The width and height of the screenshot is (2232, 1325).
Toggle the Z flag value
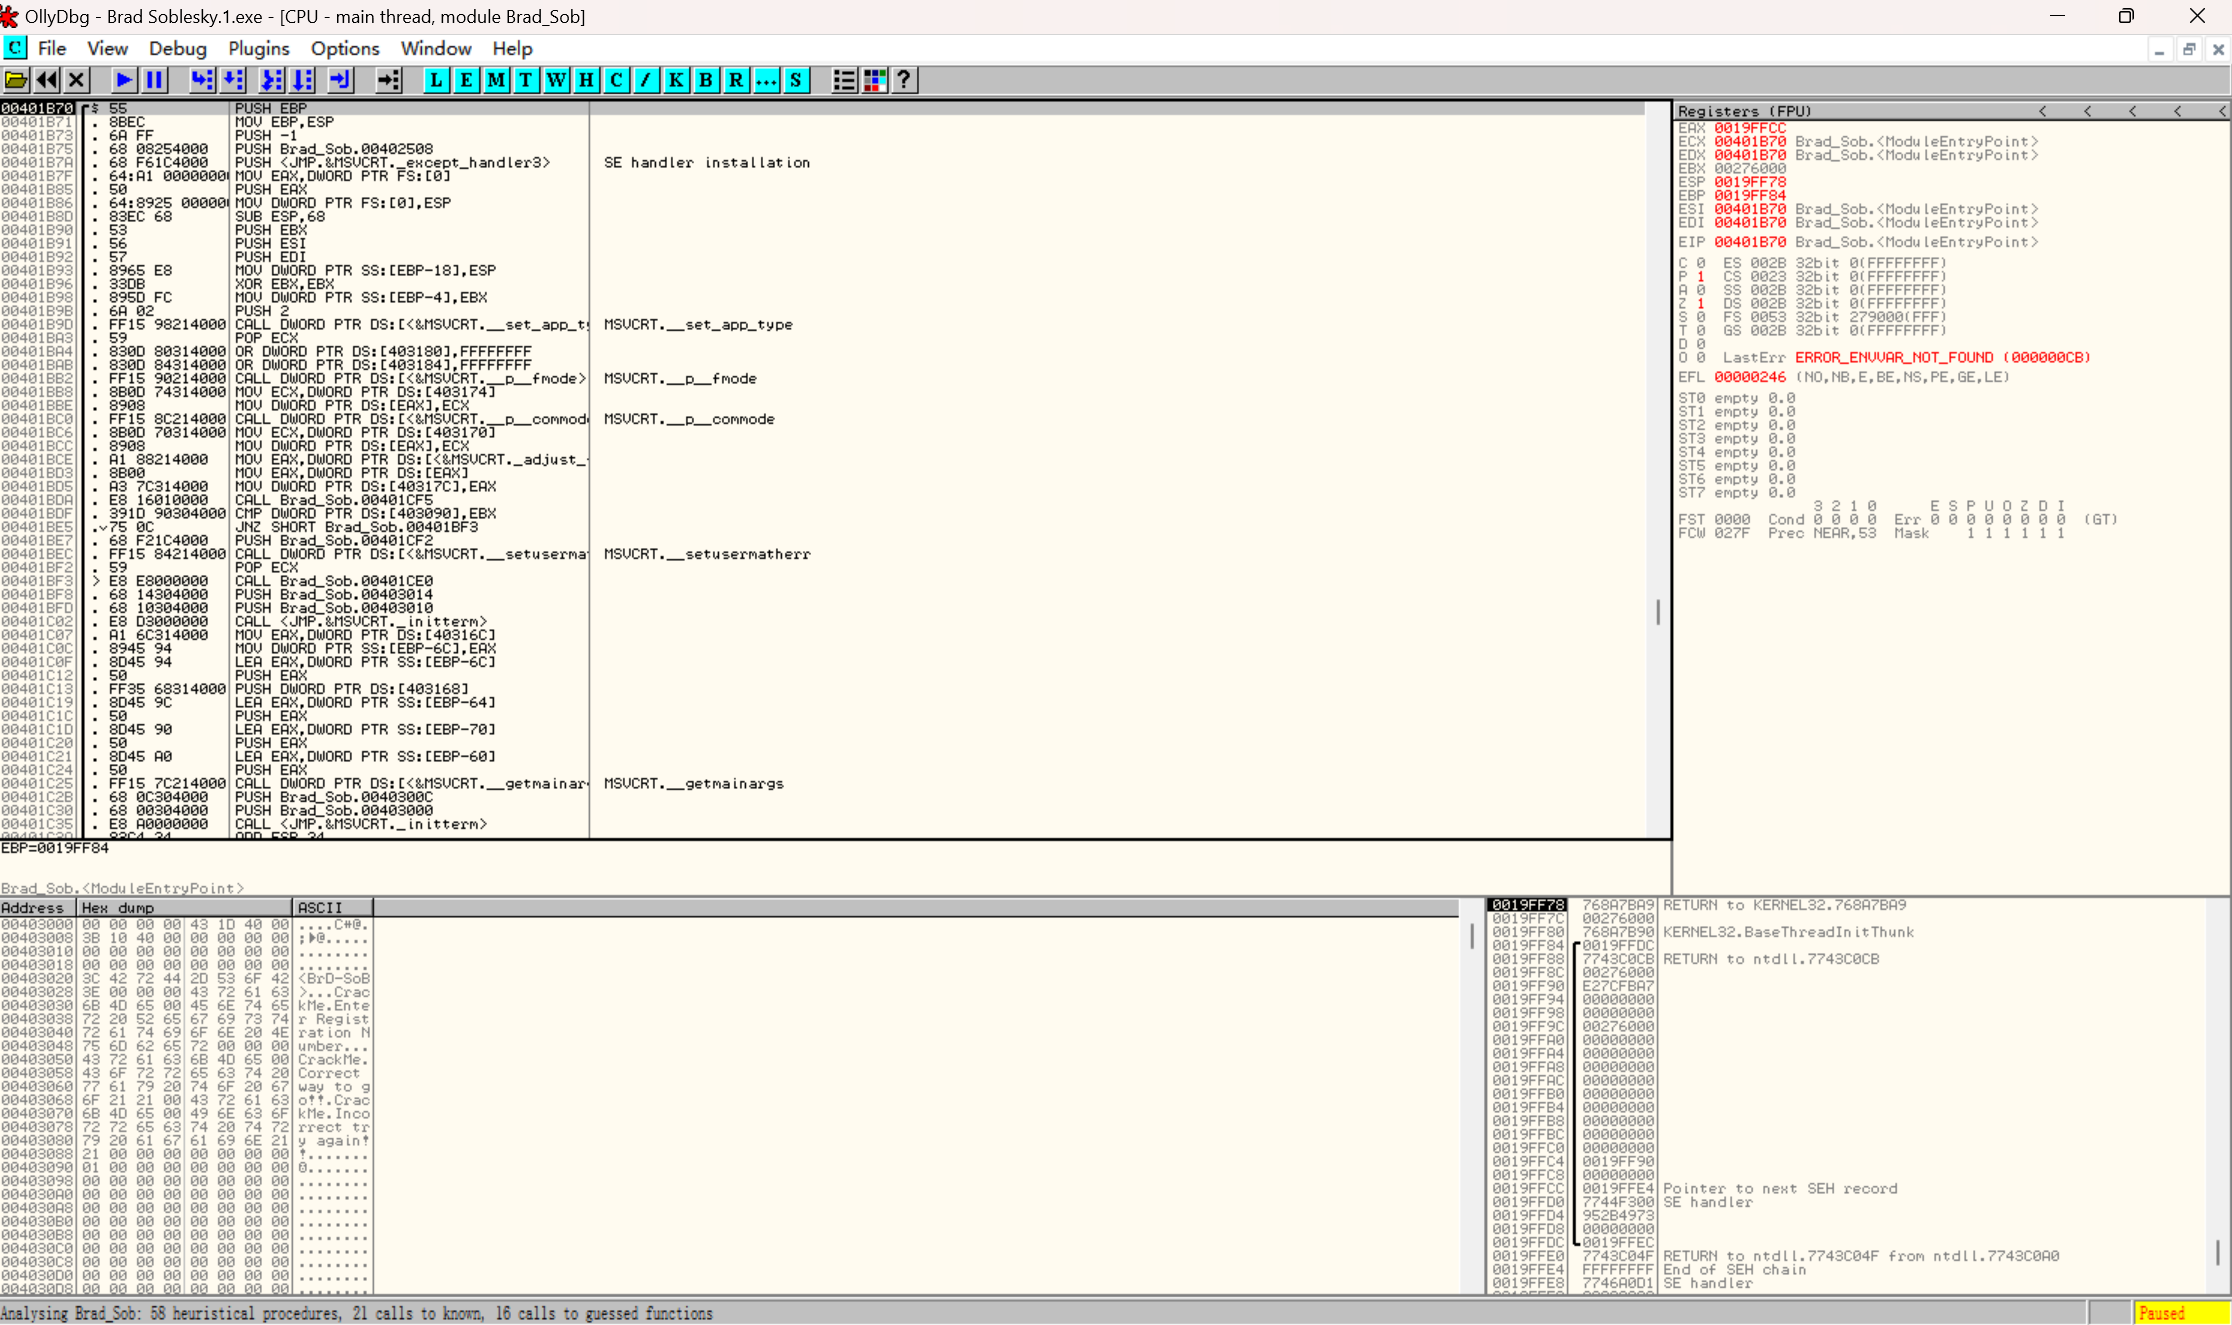1700,304
